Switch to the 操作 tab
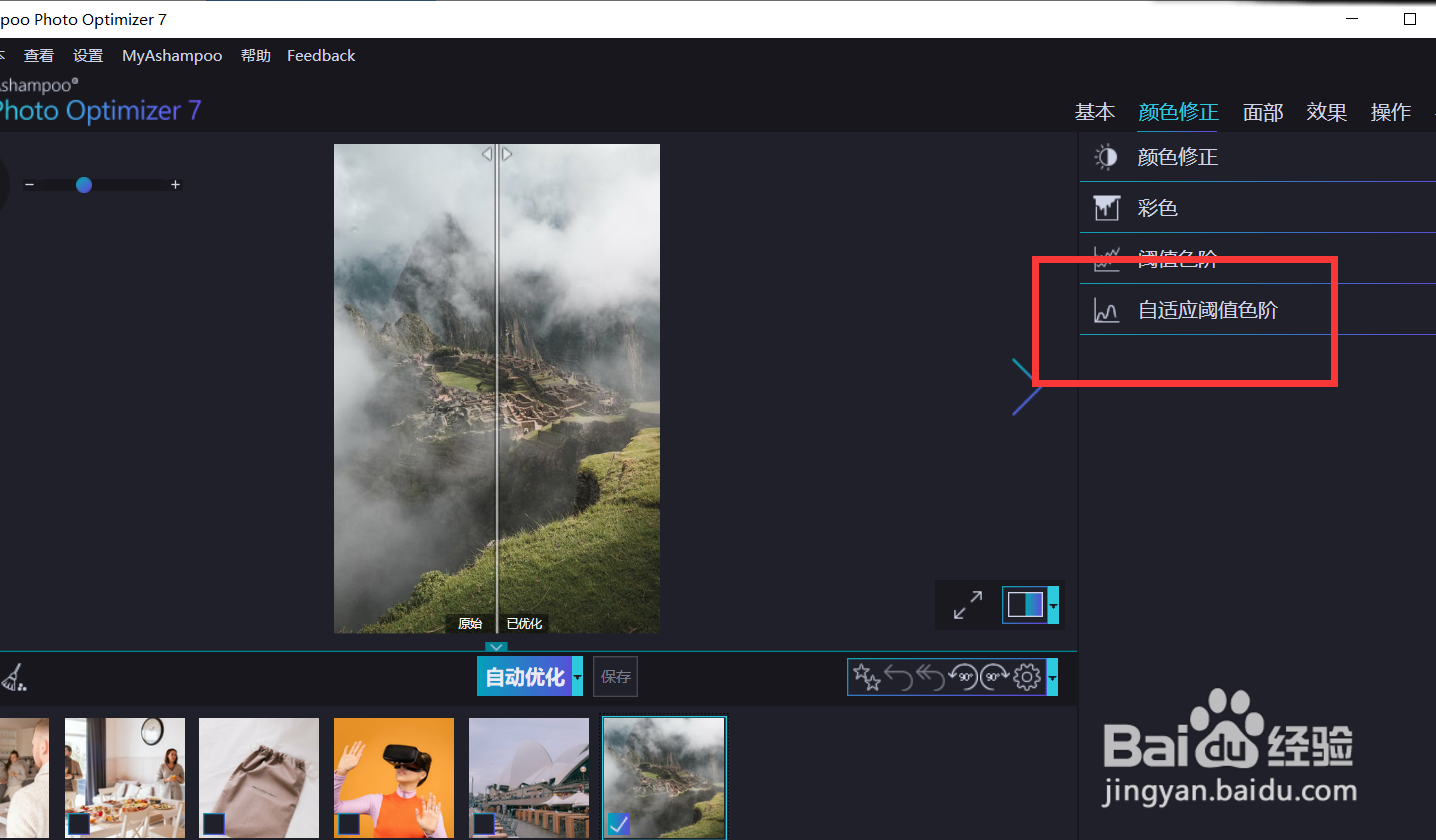The image size is (1436, 840). pyautogui.click(x=1391, y=112)
